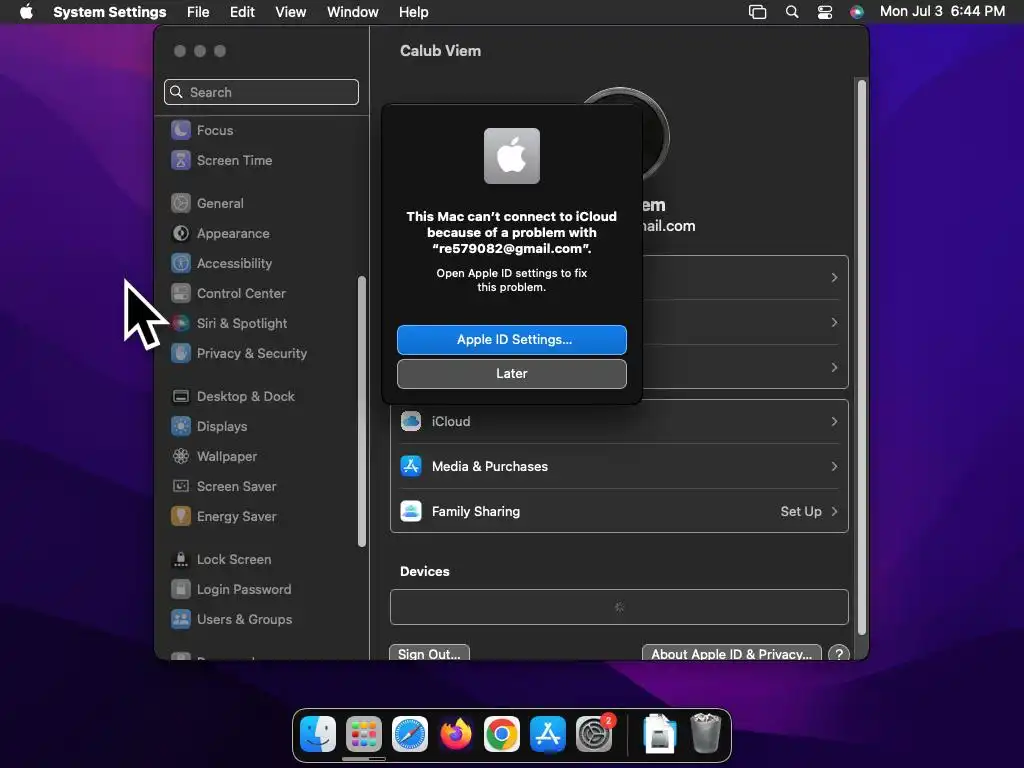Launch Firefox from the Dock

point(456,734)
